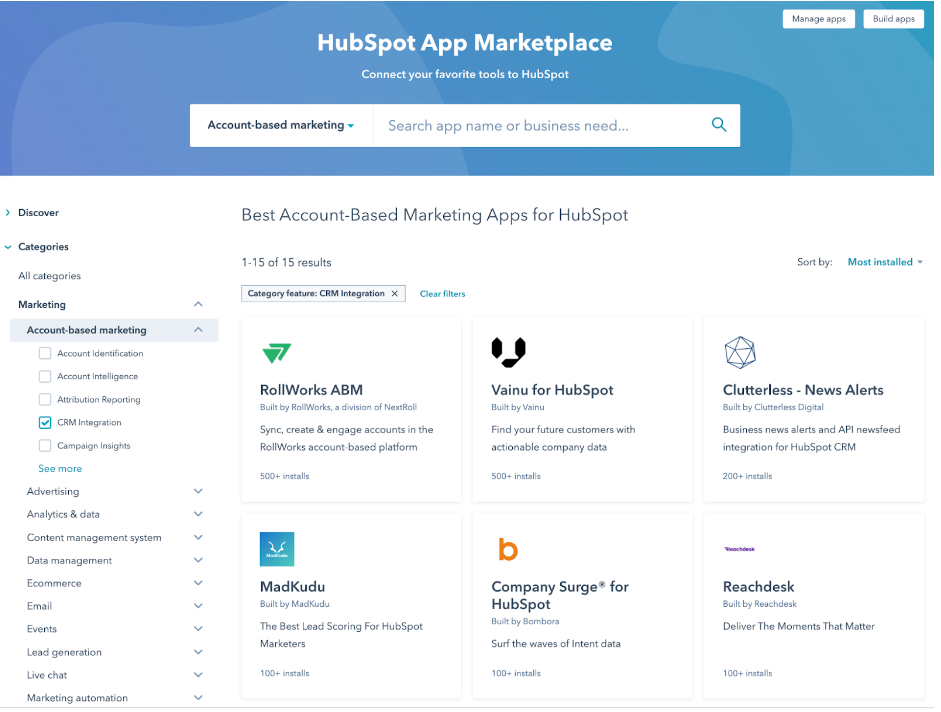Open the Most installed sort dropdown
The height and width of the screenshot is (712, 941).
point(885,262)
